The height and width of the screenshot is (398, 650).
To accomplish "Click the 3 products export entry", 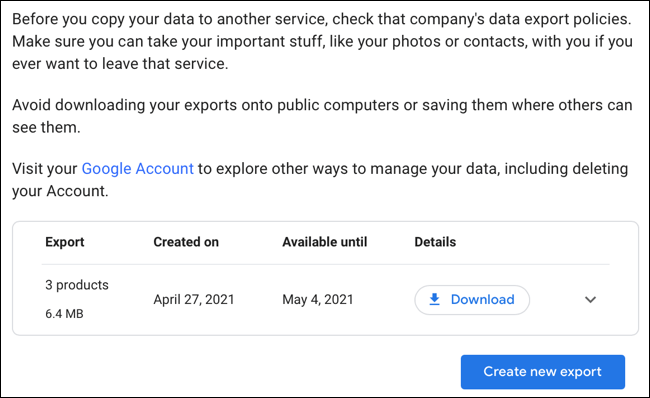I will (77, 285).
